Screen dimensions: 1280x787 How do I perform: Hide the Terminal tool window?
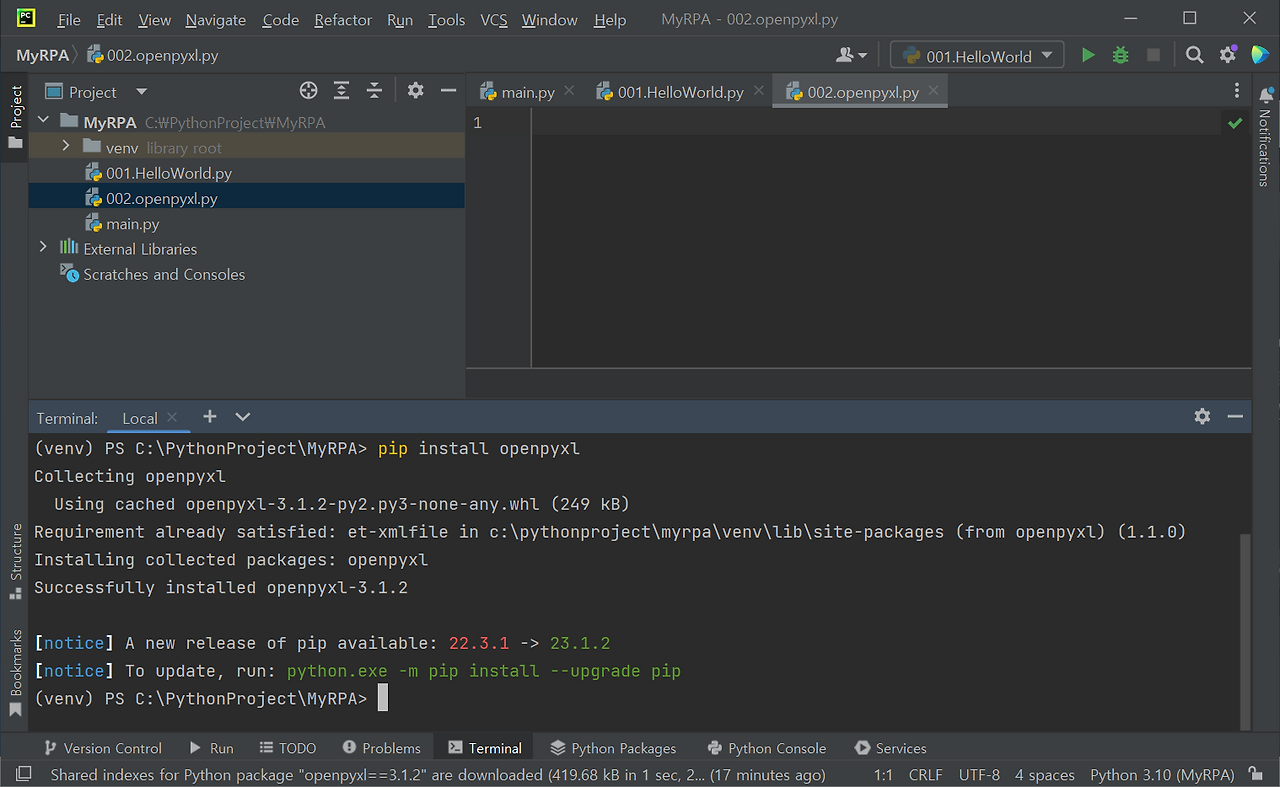(x=1235, y=416)
